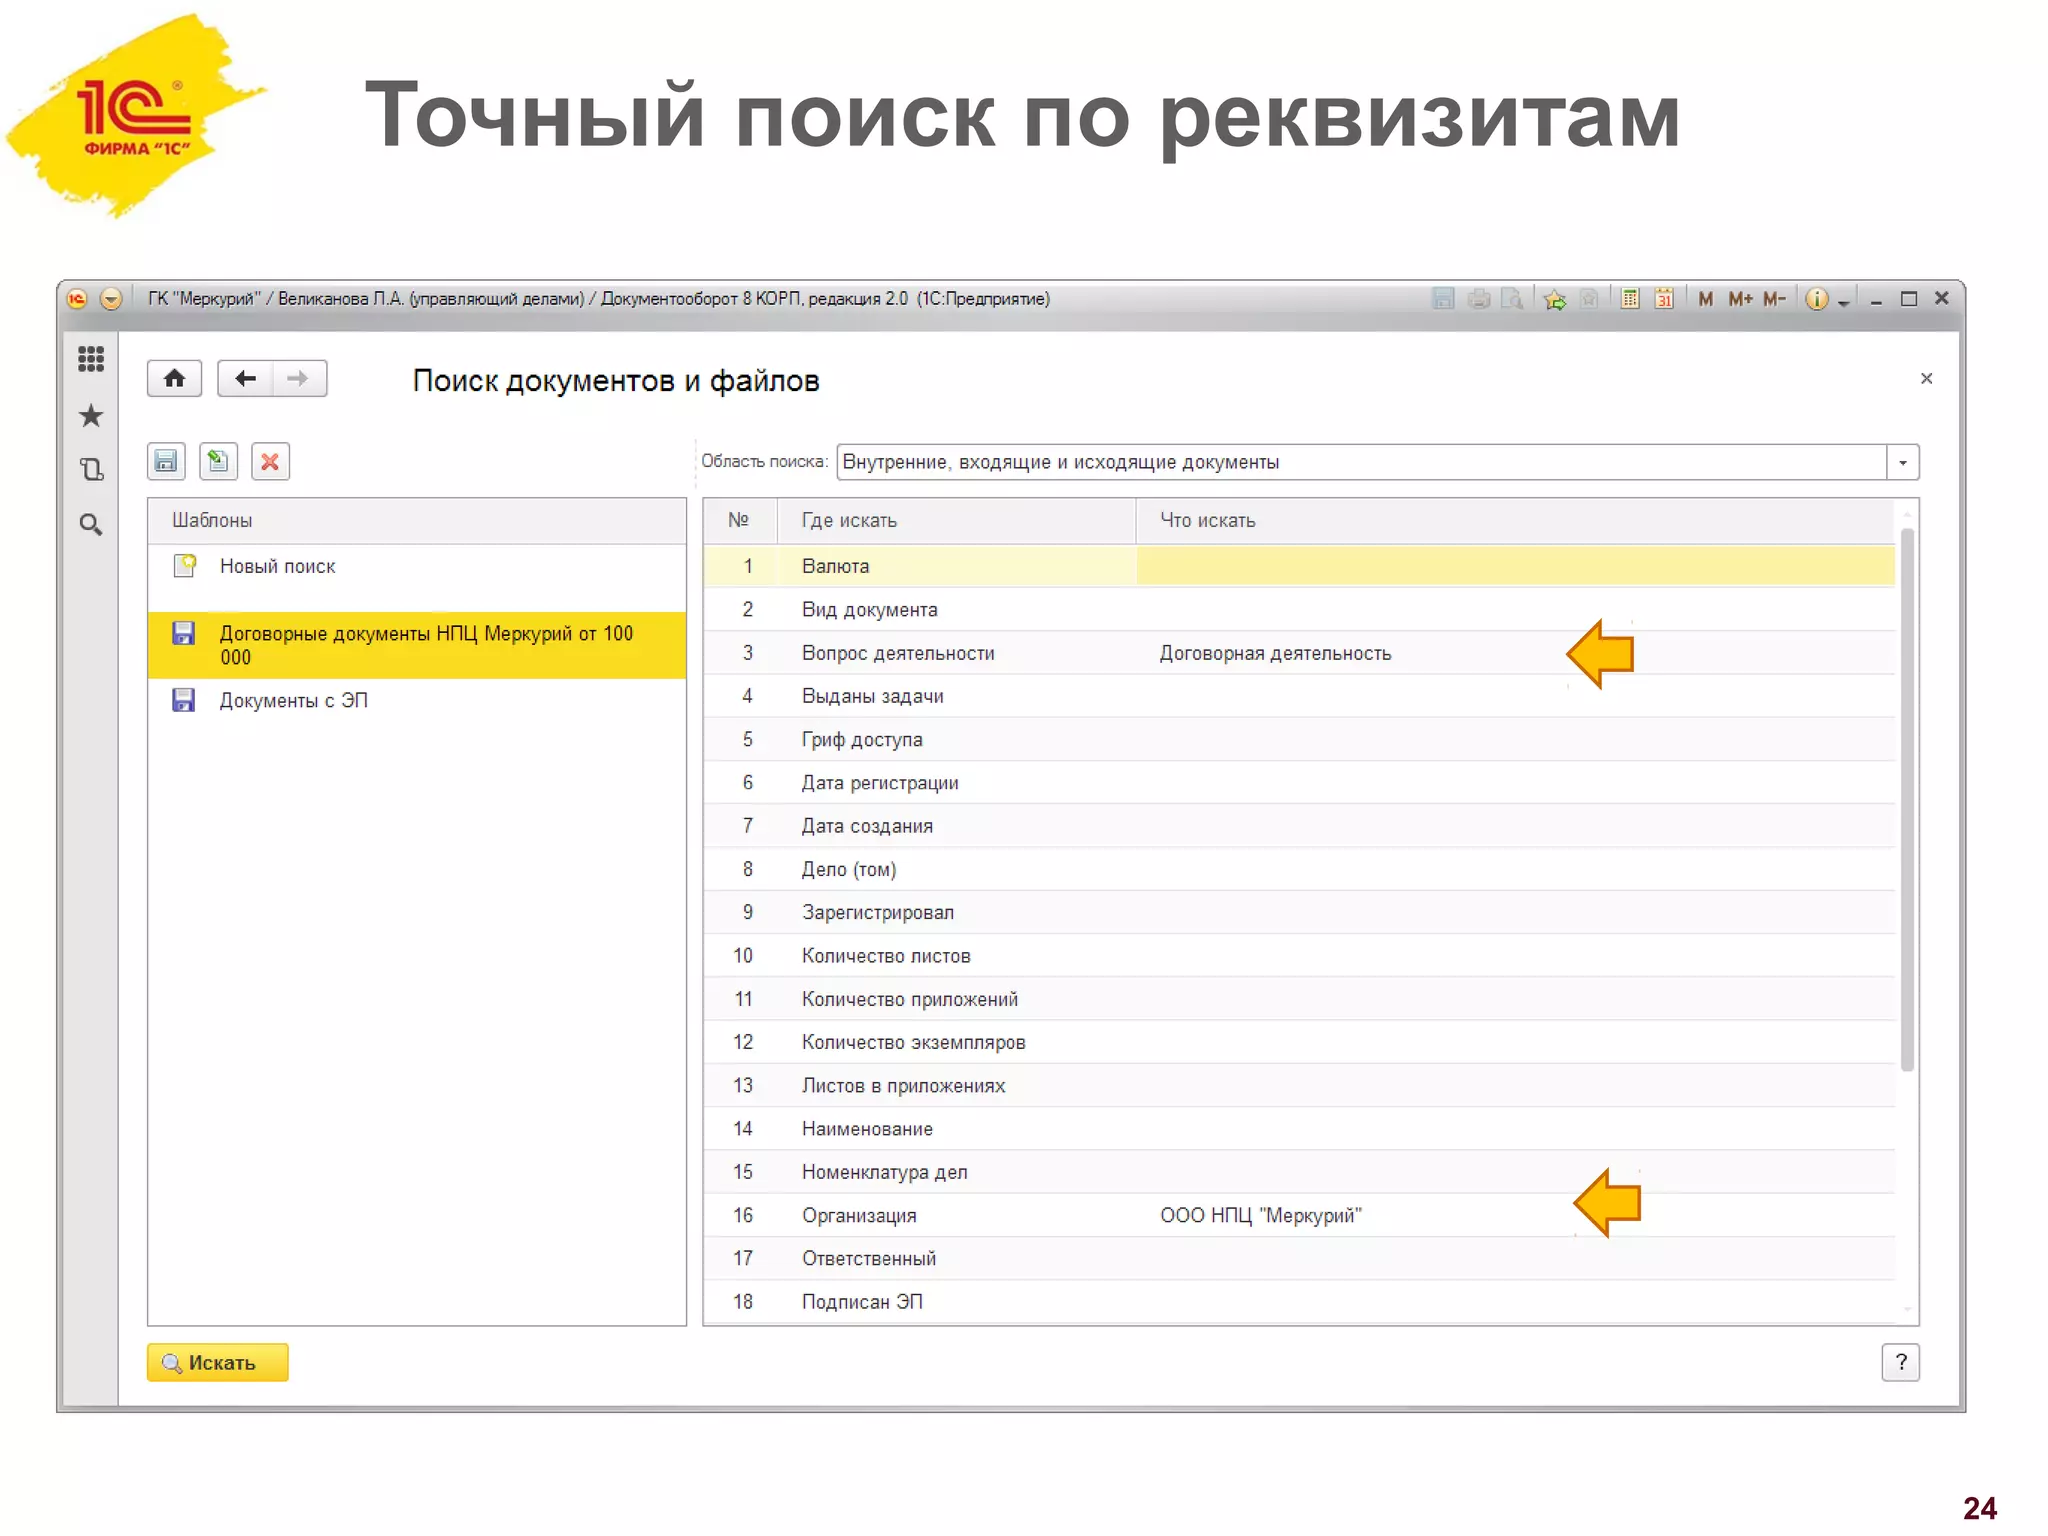
Task: Select the 'Количество приложений' row
Action: (1299, 1000)
